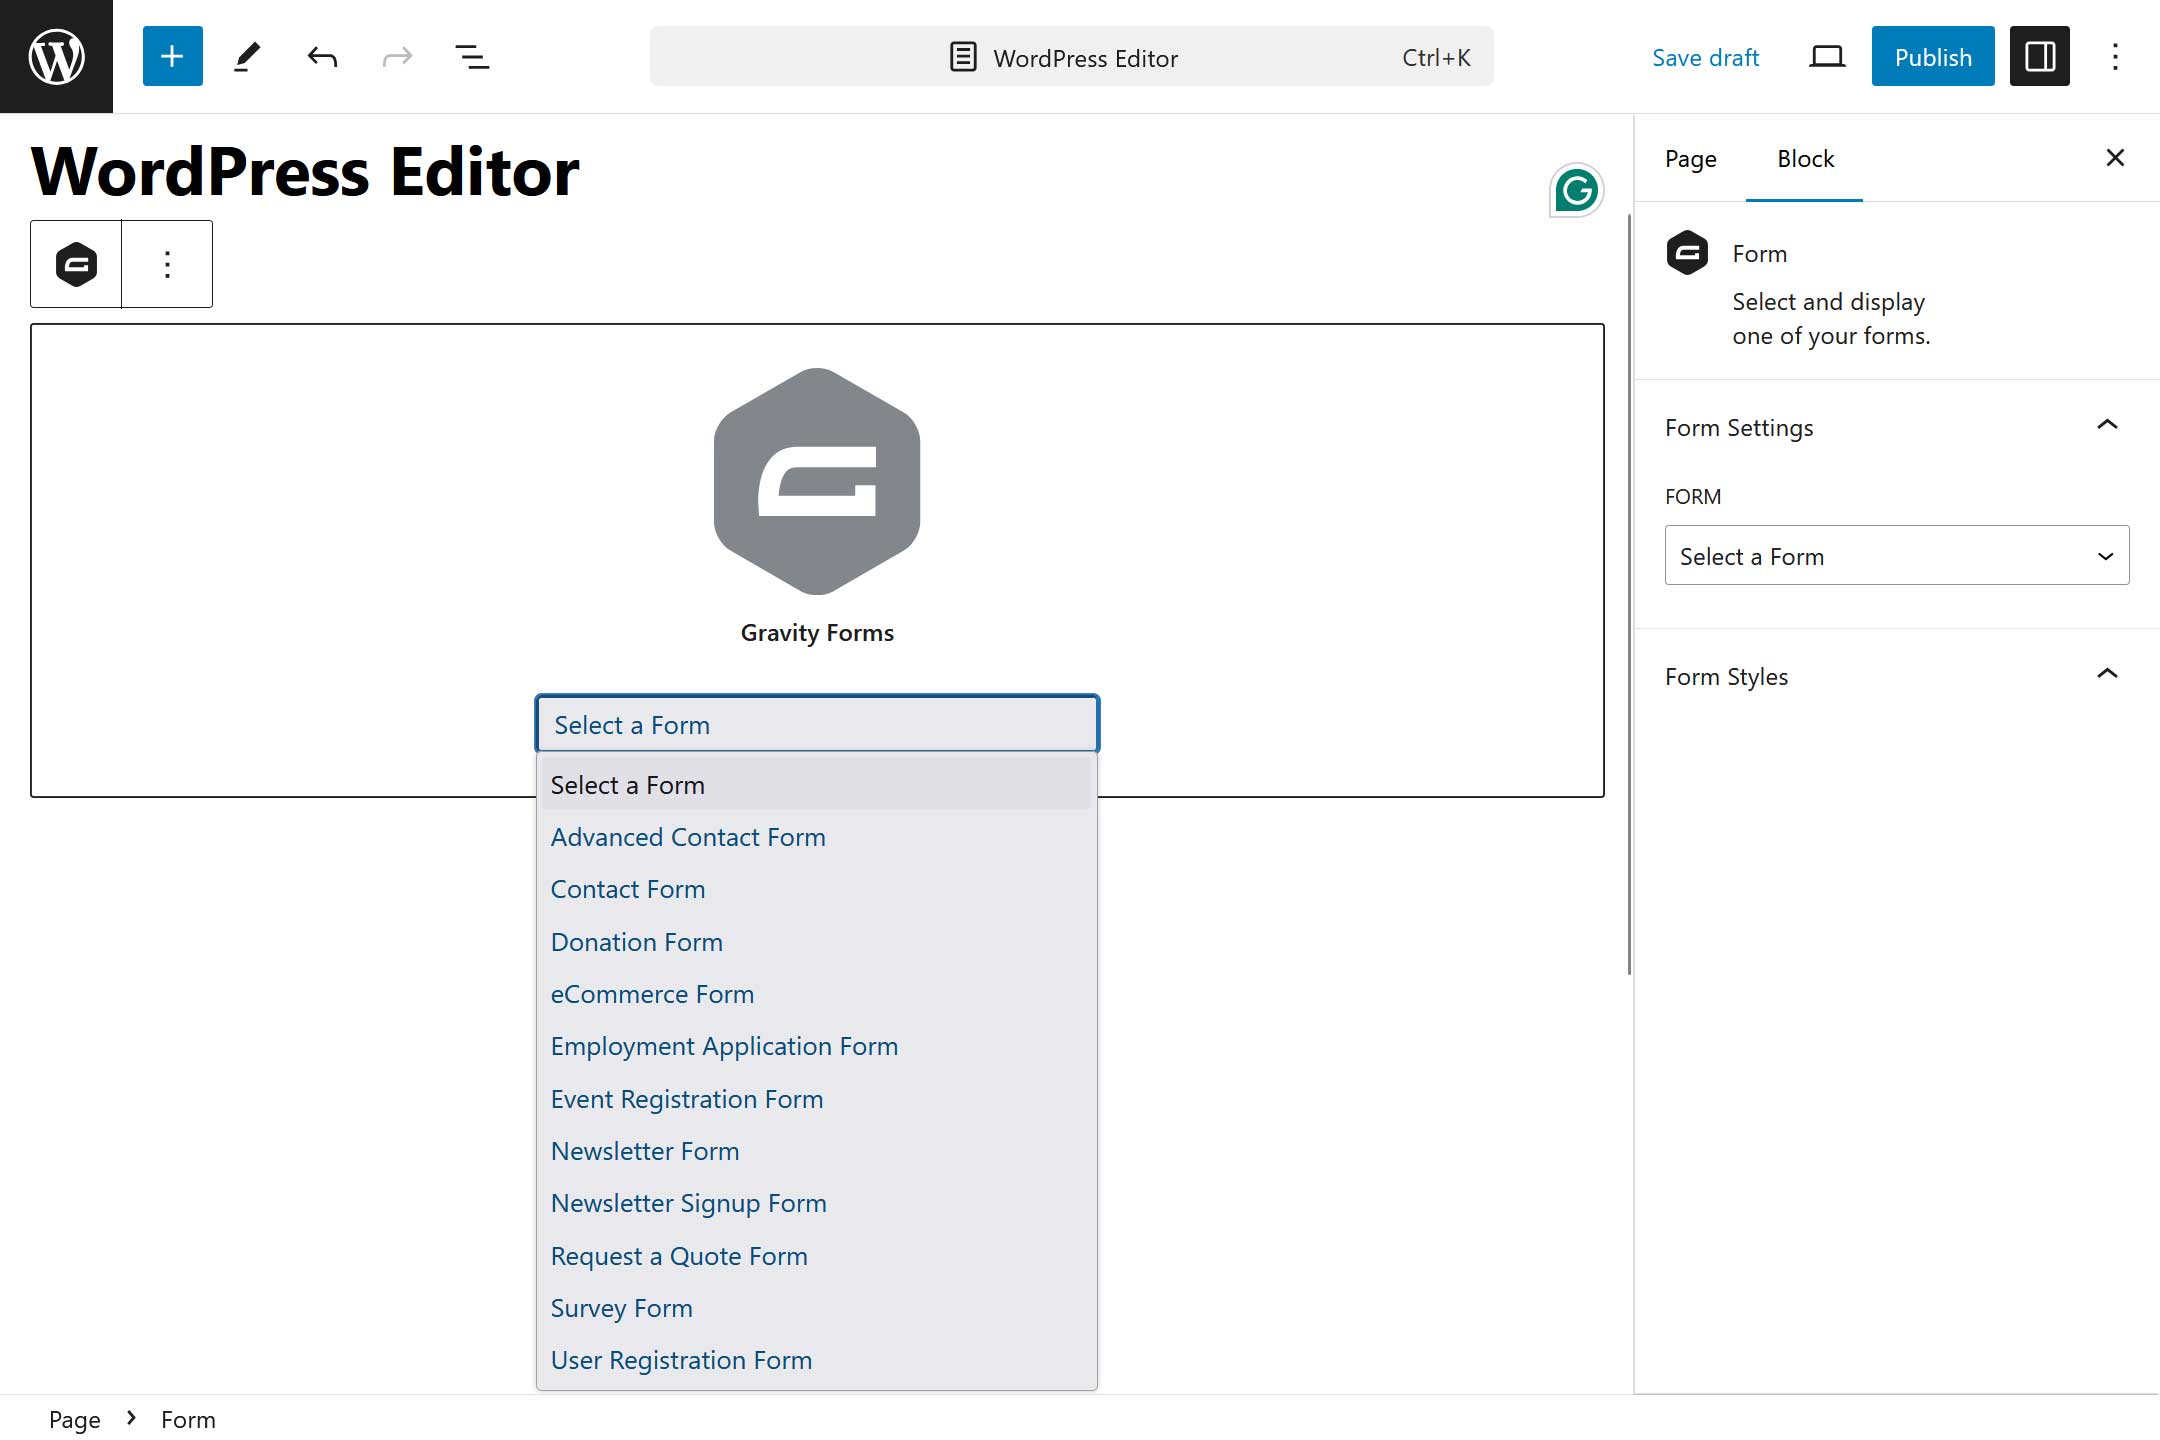Save the page as draft
The image size is (2160, 1440).
click(1705, 57)
